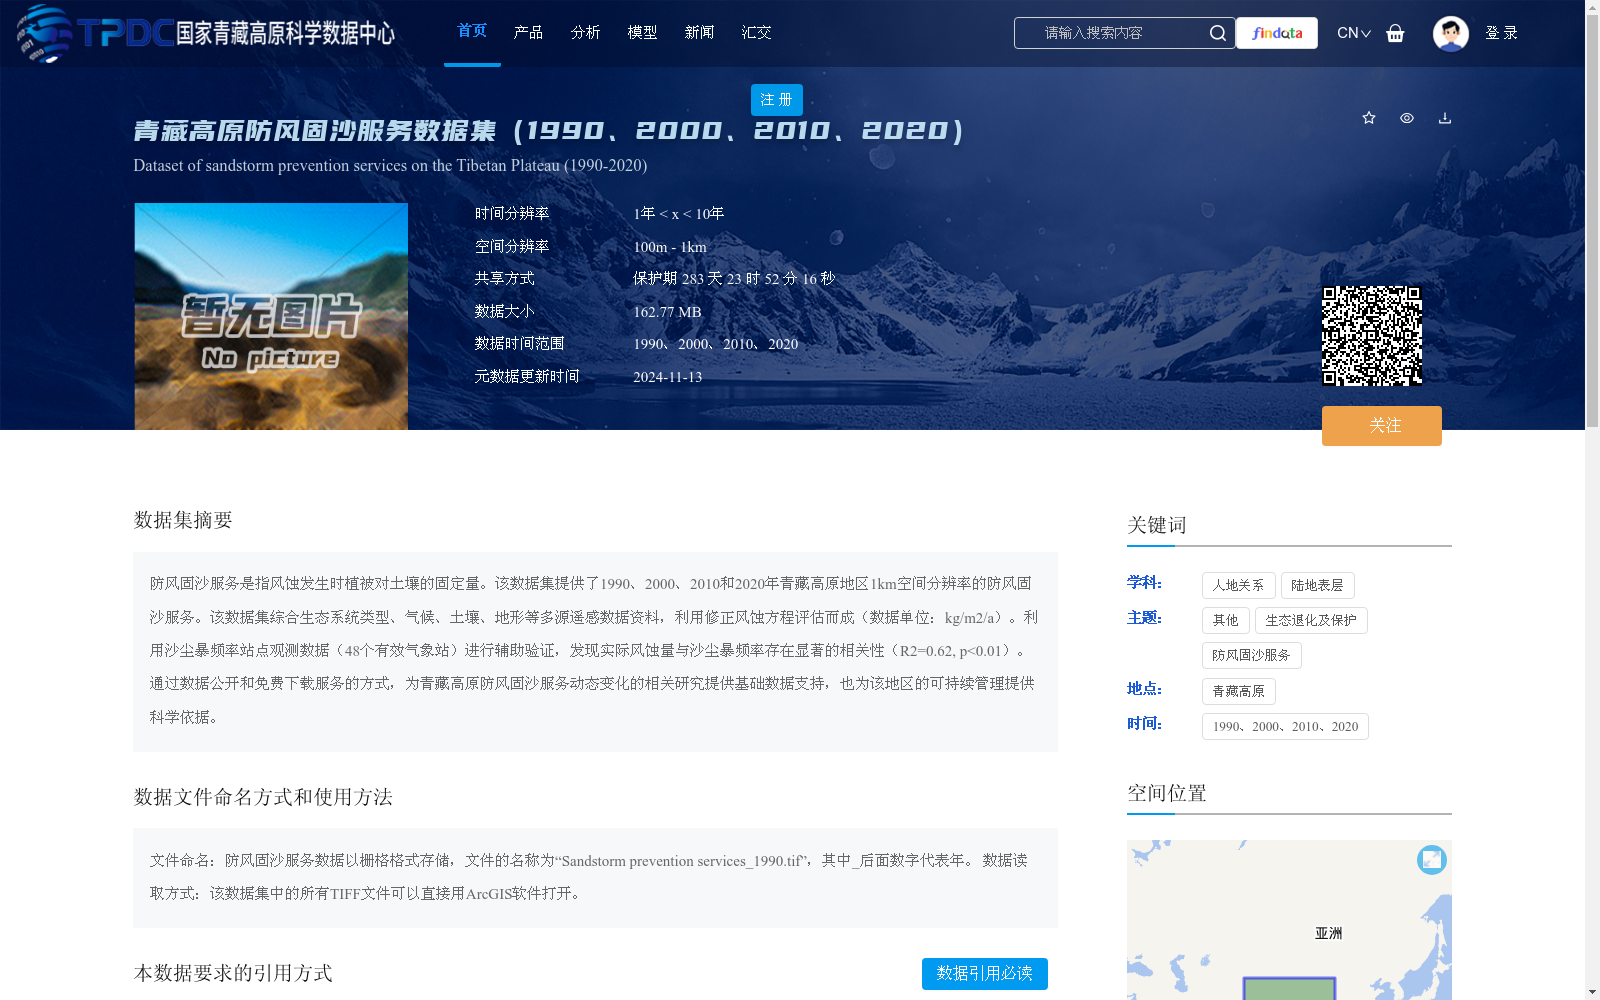This screenshot has height=1000, width=1600.
Task: Click the 登录 login link
Action: (x=1501, y=33)
